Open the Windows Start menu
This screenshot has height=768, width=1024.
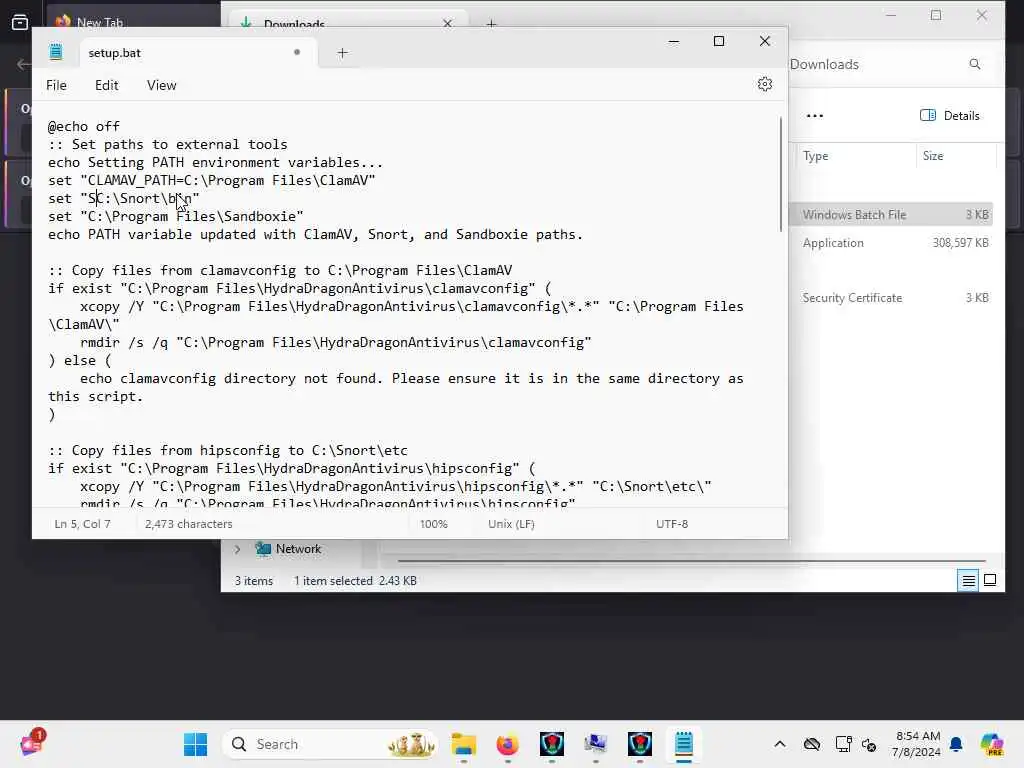tap(195, 744)
